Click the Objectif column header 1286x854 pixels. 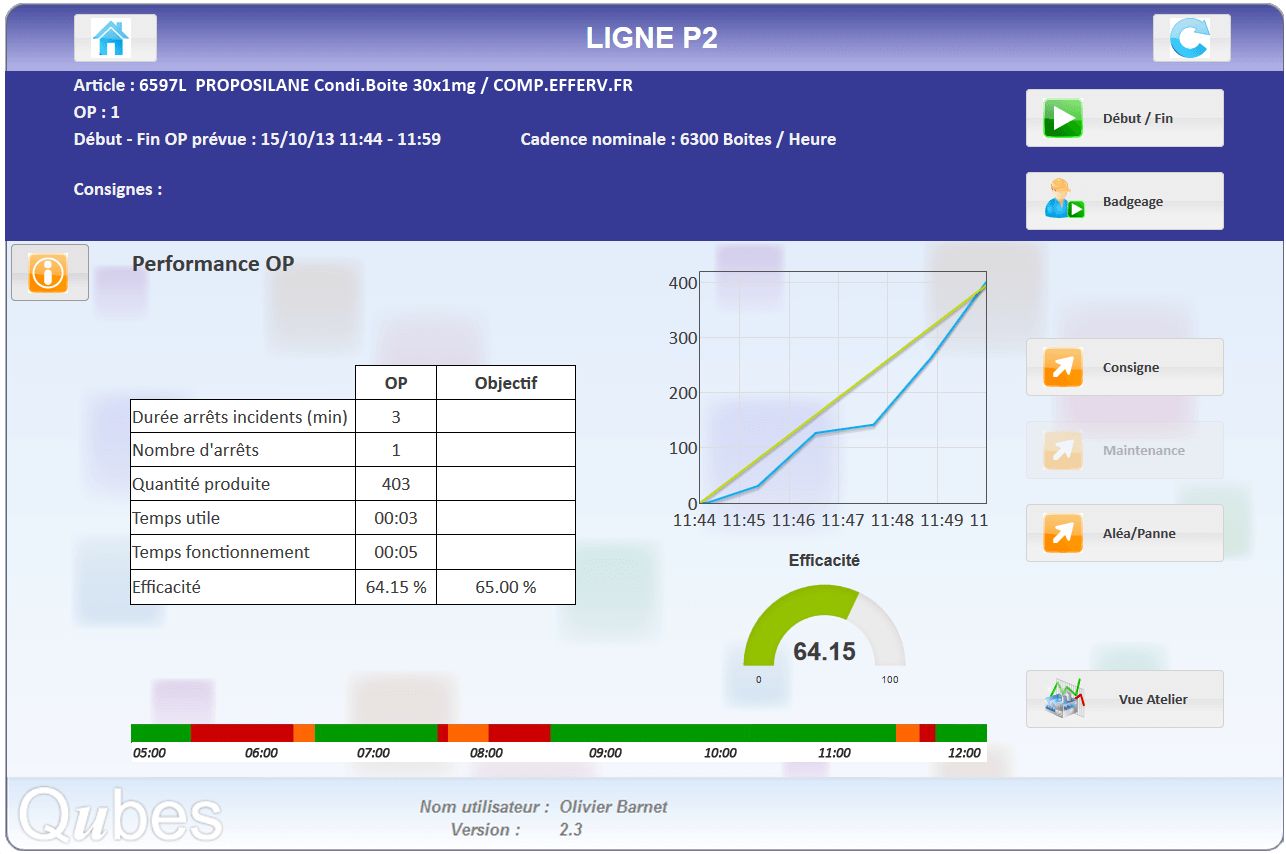[x=506, y=383]
